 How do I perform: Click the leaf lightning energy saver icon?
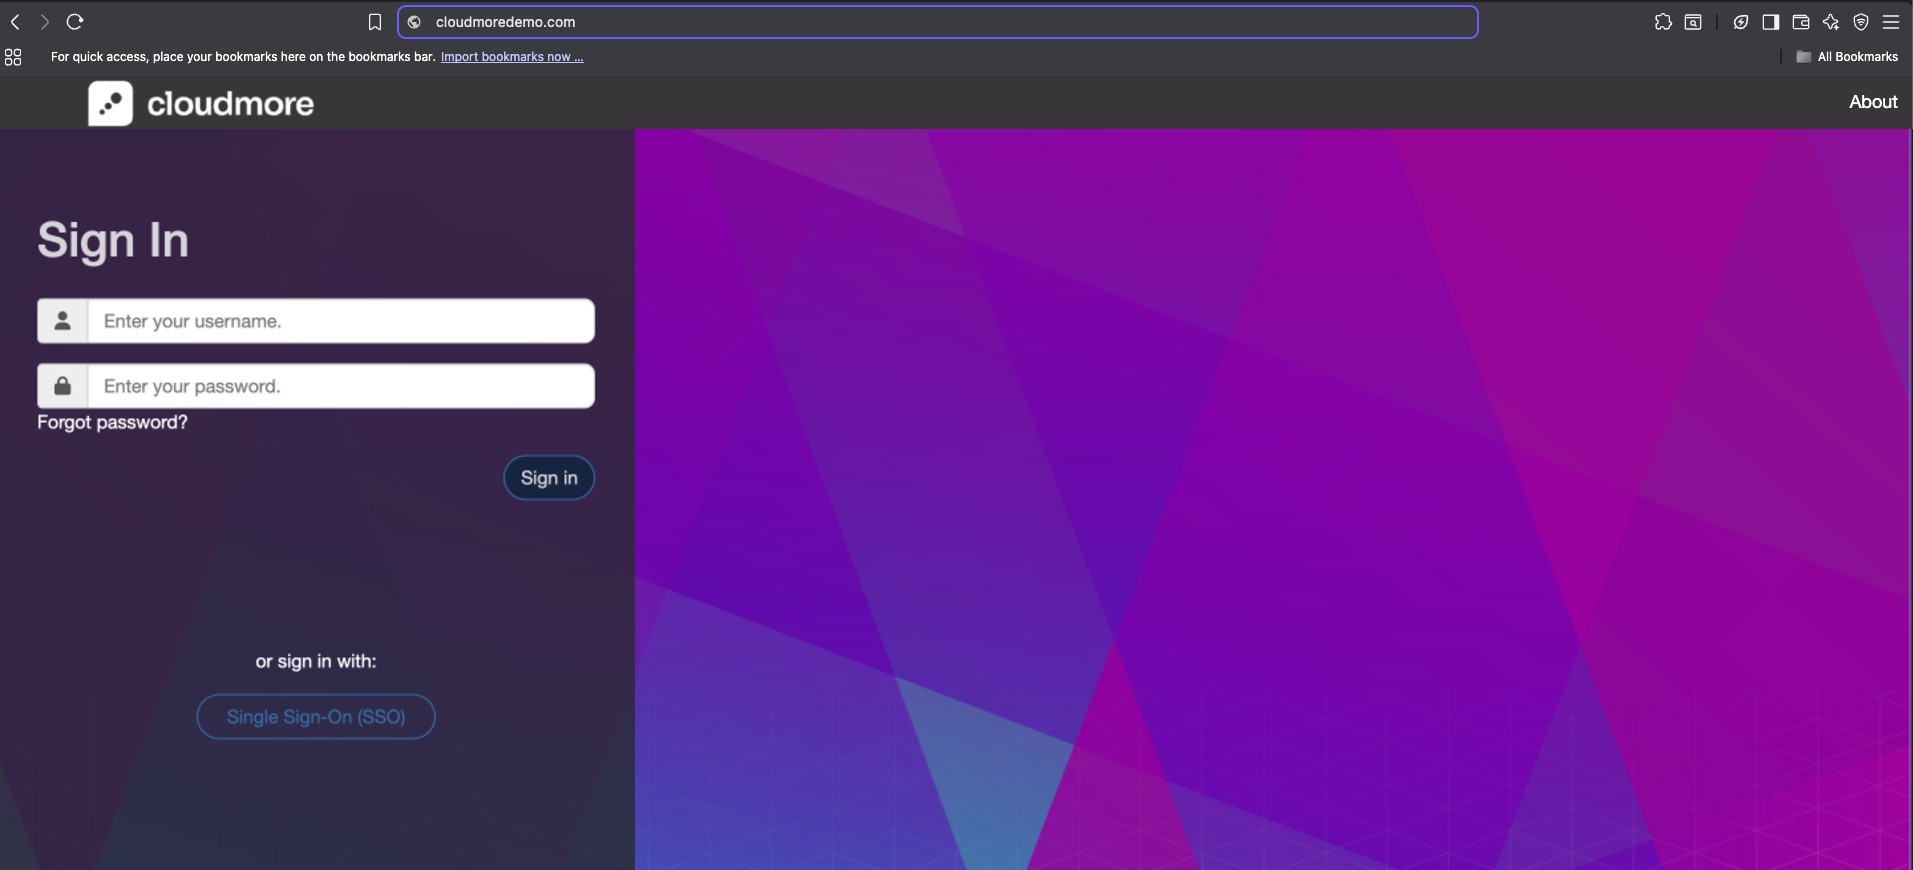[x=1741, y=22]
